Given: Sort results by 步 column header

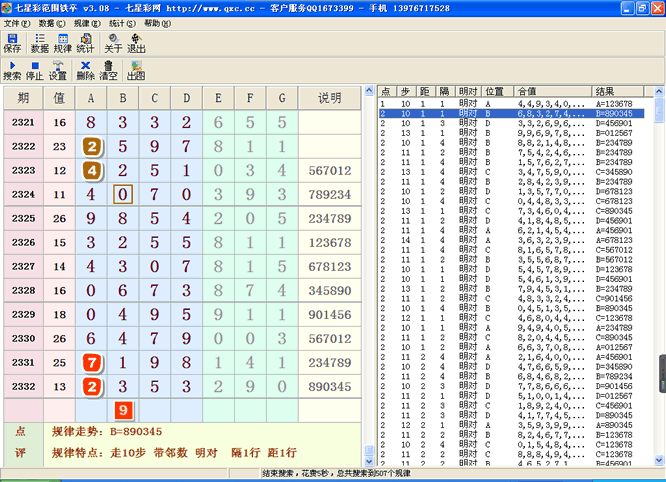Looking at the screenshot, I should tap(406, 91).
